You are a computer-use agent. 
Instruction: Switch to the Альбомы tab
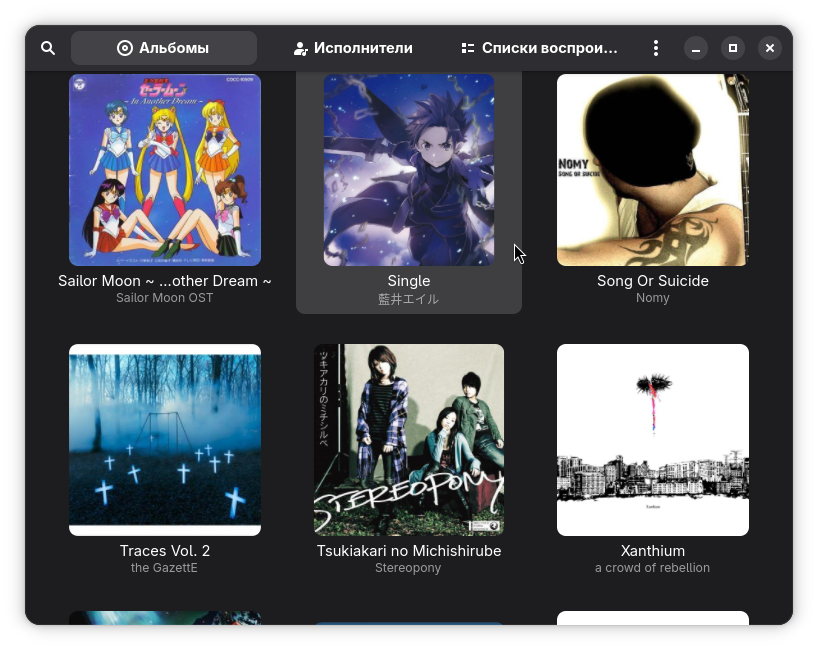tap(163, 48)
